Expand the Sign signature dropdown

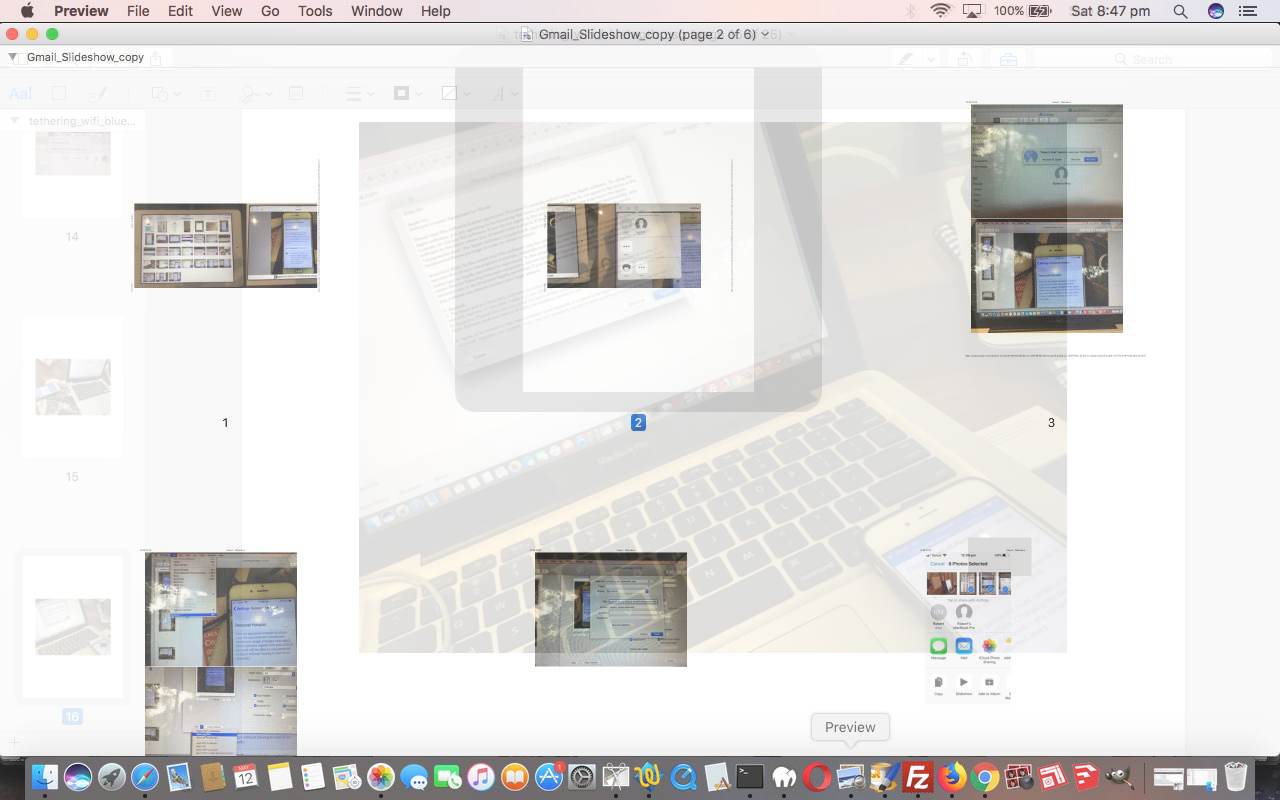tap(256, 93)
